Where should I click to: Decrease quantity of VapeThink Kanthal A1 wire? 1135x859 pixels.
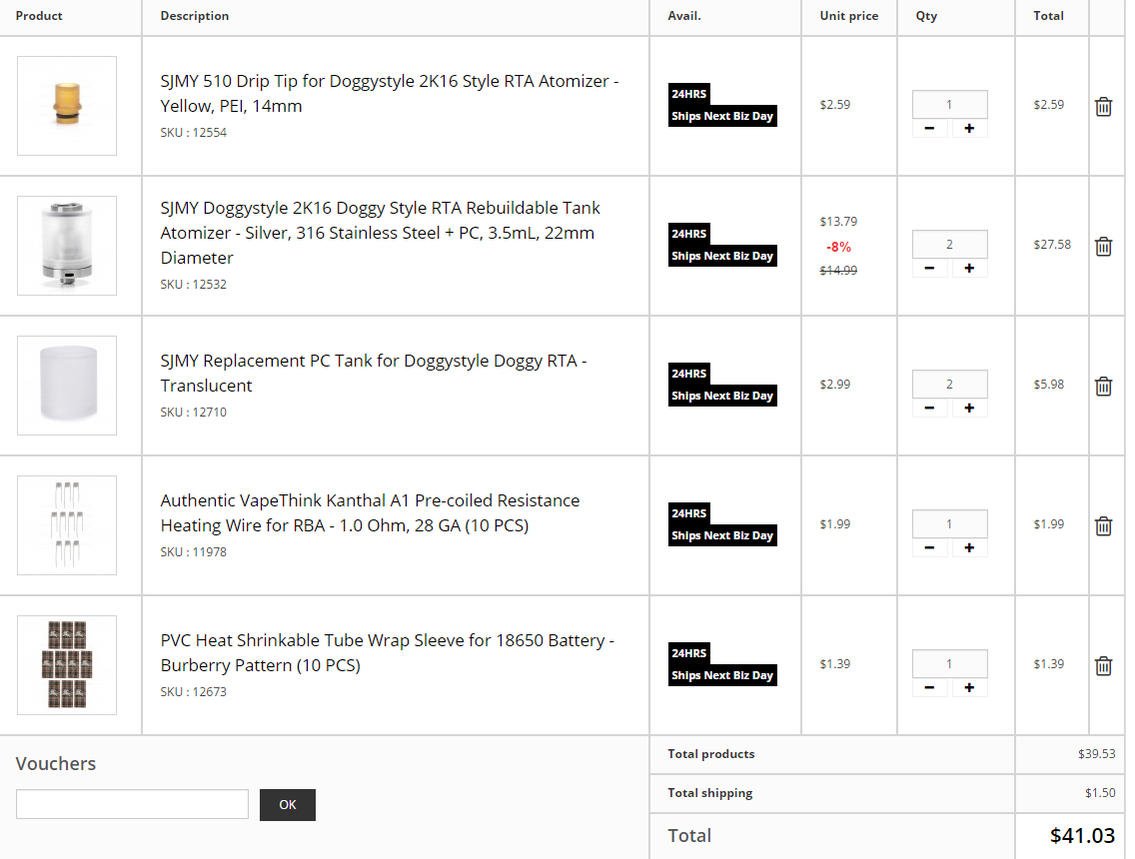pos(930,547)
